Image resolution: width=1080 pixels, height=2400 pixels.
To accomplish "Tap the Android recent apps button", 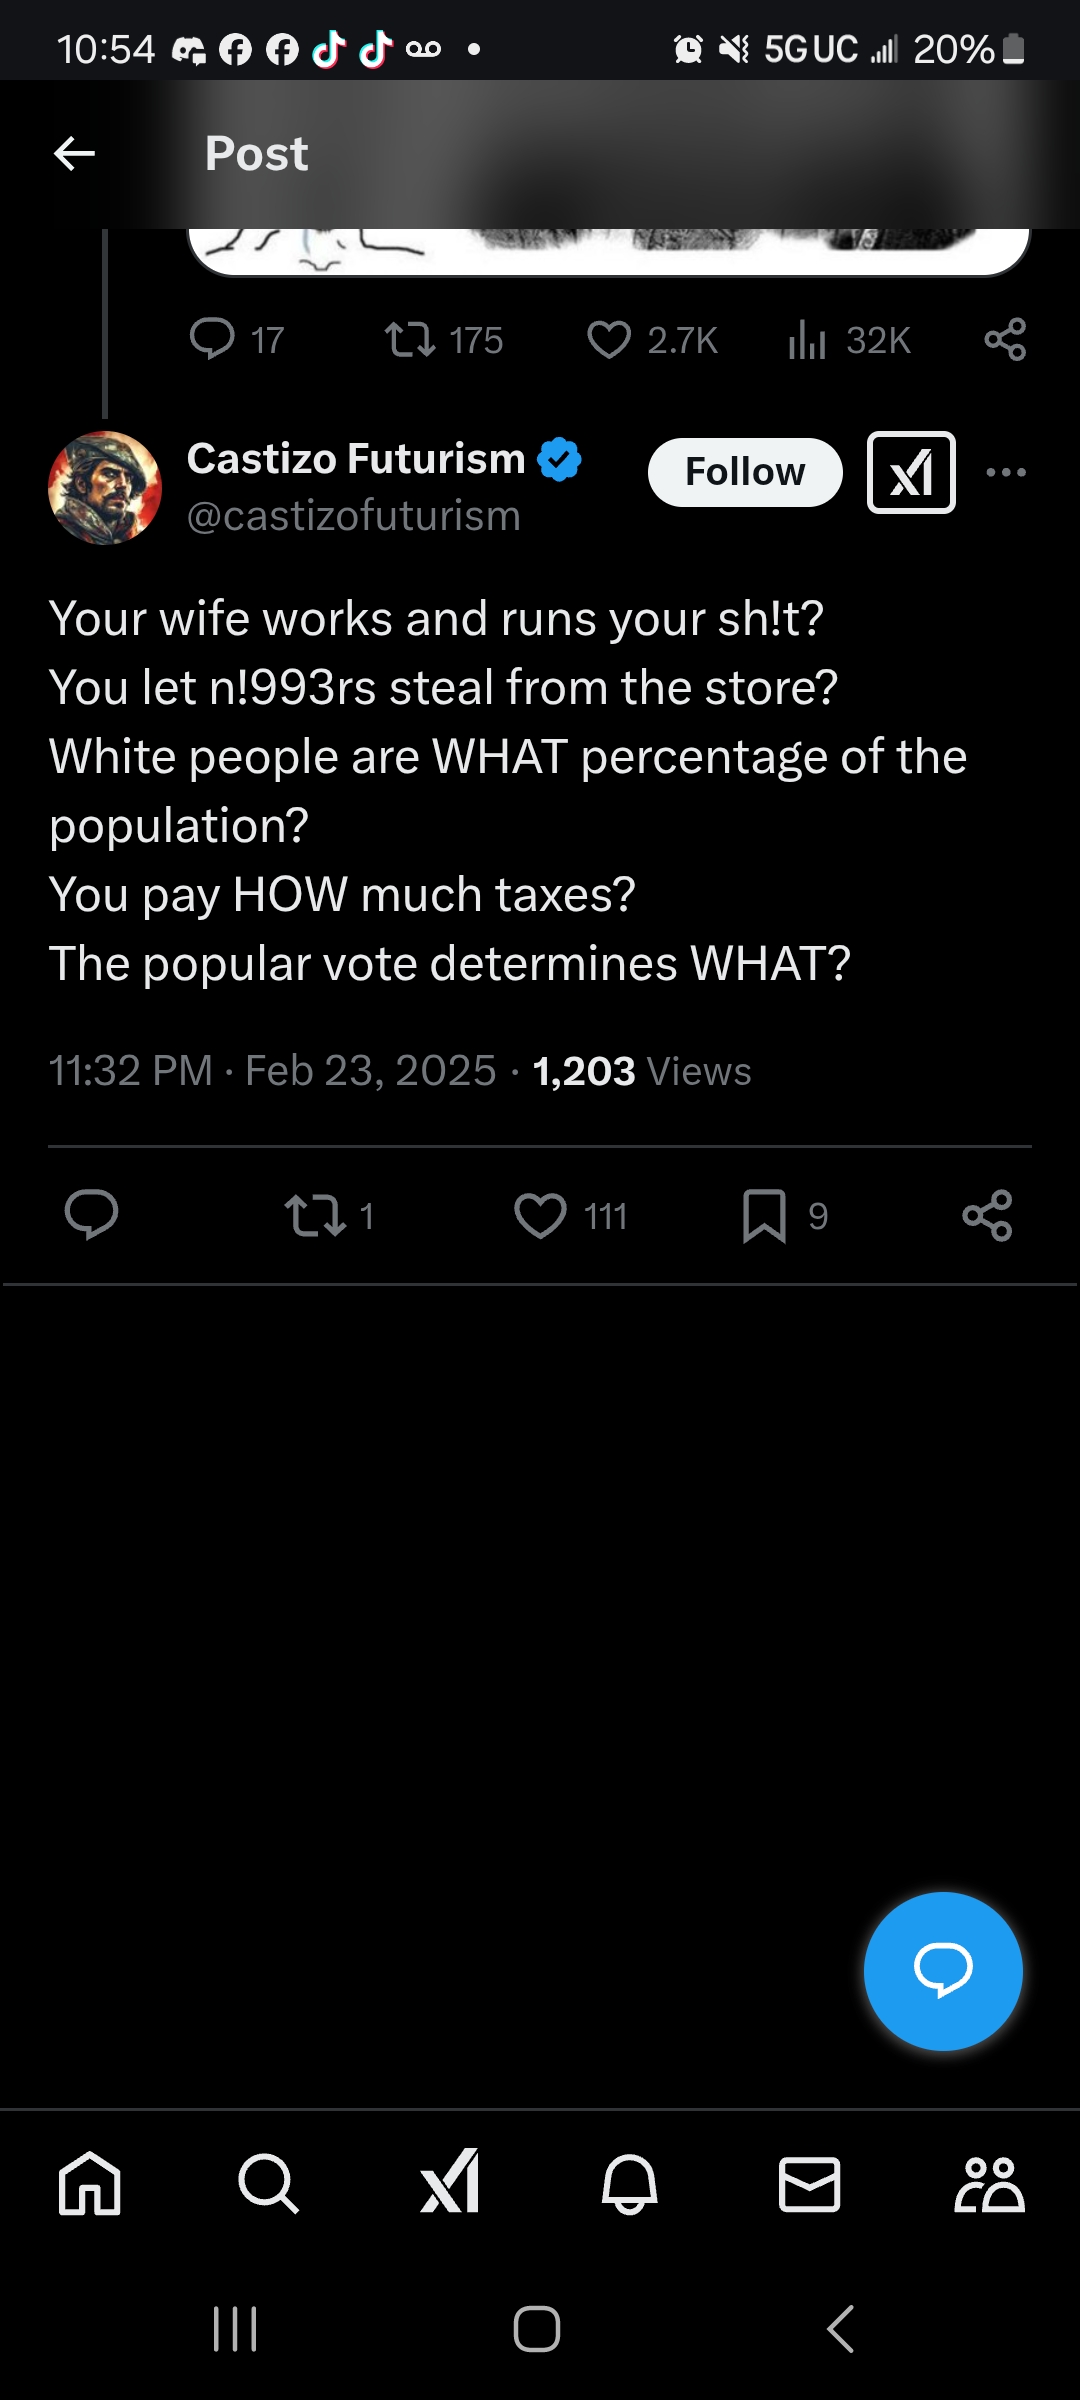I will (236, 2329).
